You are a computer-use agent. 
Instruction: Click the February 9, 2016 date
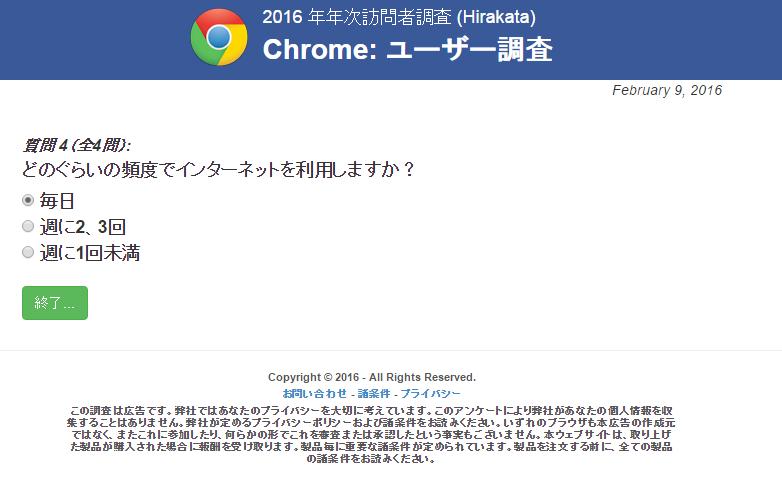pyautogui.click(x=666, y=90)
